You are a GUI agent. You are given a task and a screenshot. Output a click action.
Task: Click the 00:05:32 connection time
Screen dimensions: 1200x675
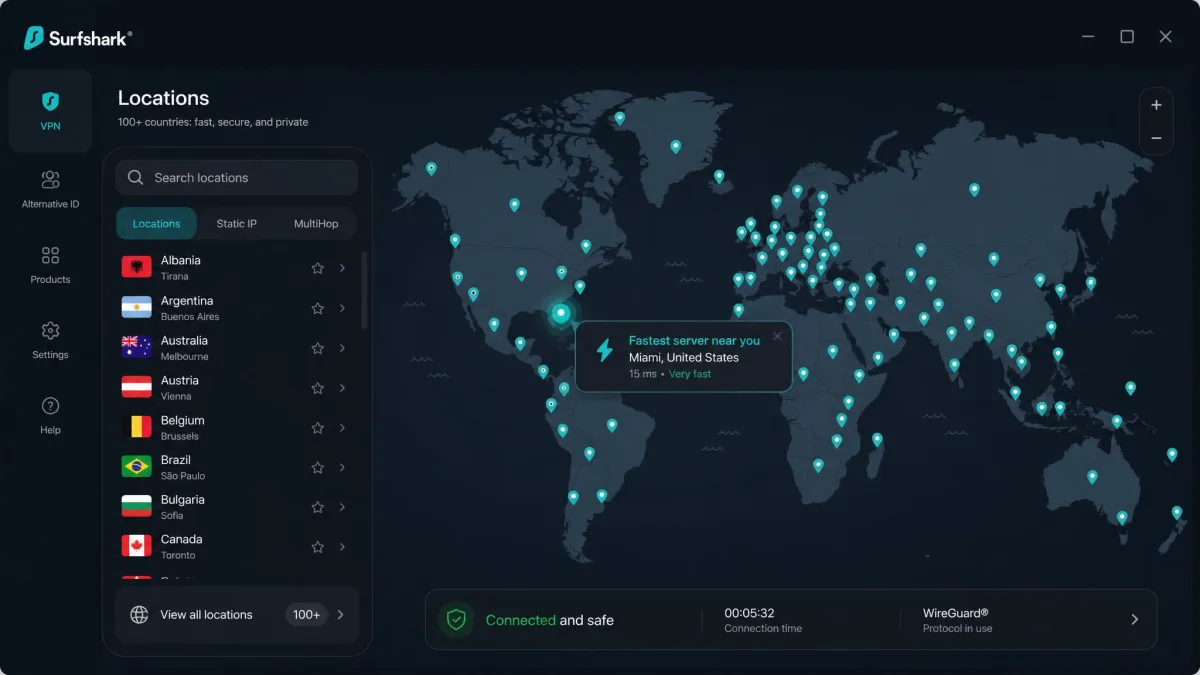click(x=750, y=613)
